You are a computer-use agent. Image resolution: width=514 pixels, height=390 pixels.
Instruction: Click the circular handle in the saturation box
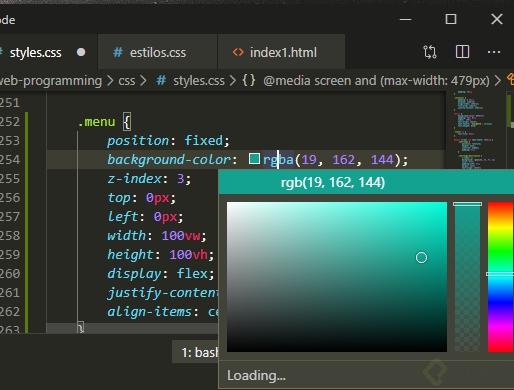pyautogui.click(x=421, y=257)
